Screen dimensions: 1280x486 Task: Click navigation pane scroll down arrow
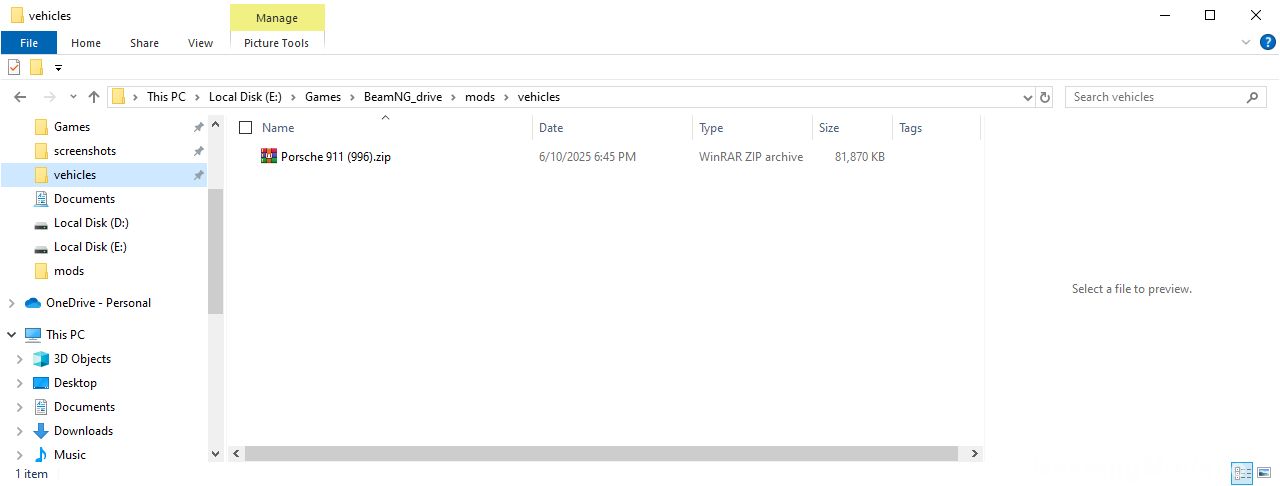[215, 454]
